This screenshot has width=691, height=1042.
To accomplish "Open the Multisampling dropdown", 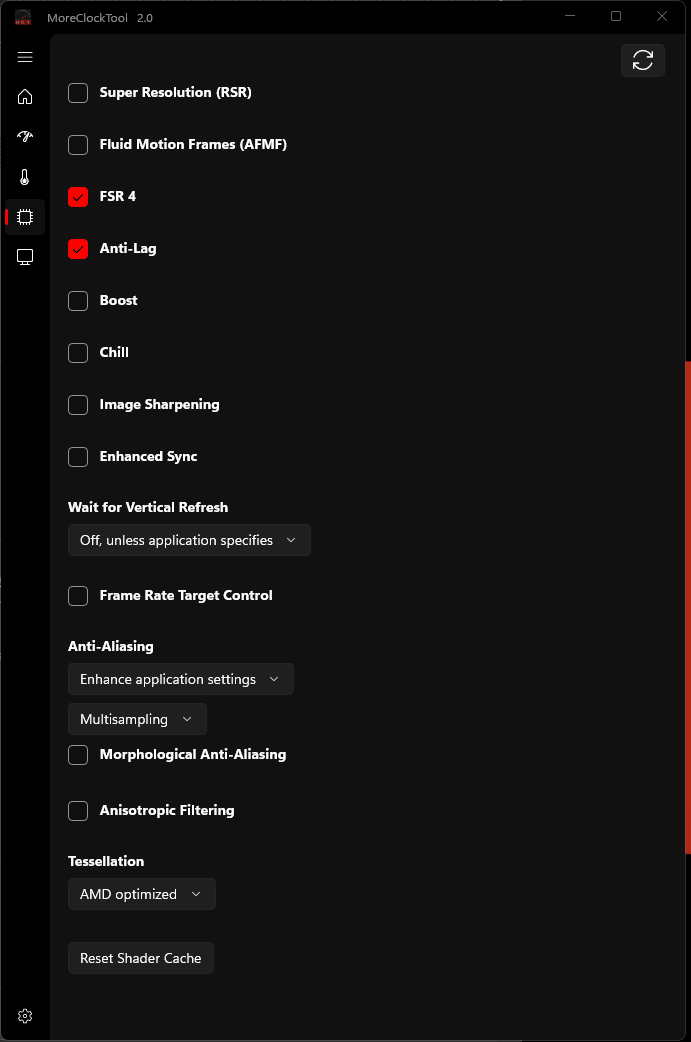I will click(137, 719).
